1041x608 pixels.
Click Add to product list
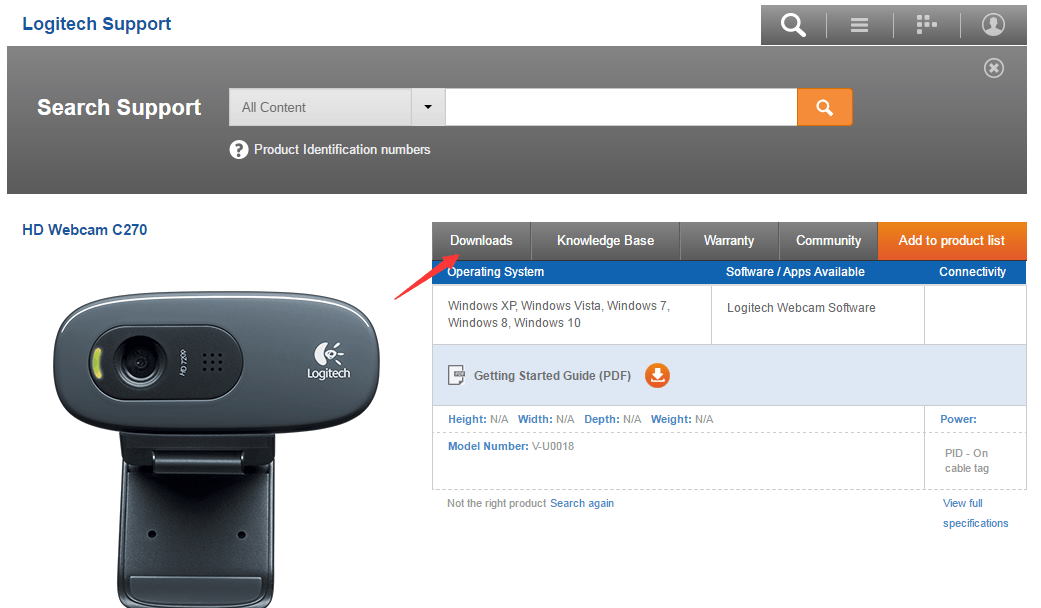952,241
